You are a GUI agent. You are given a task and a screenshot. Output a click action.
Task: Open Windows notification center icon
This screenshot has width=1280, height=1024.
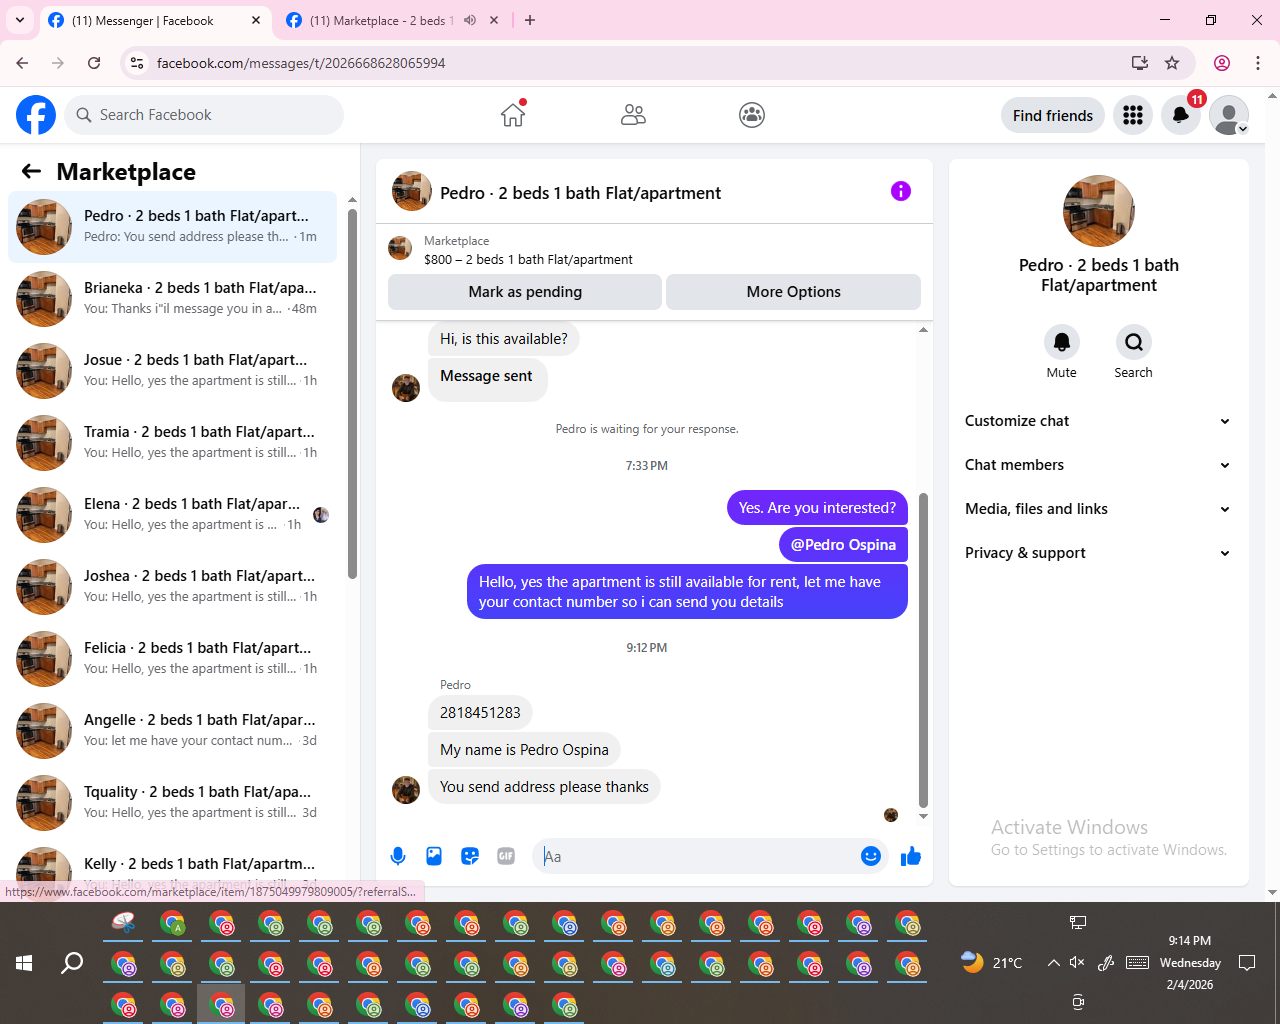click(1247, 963)
